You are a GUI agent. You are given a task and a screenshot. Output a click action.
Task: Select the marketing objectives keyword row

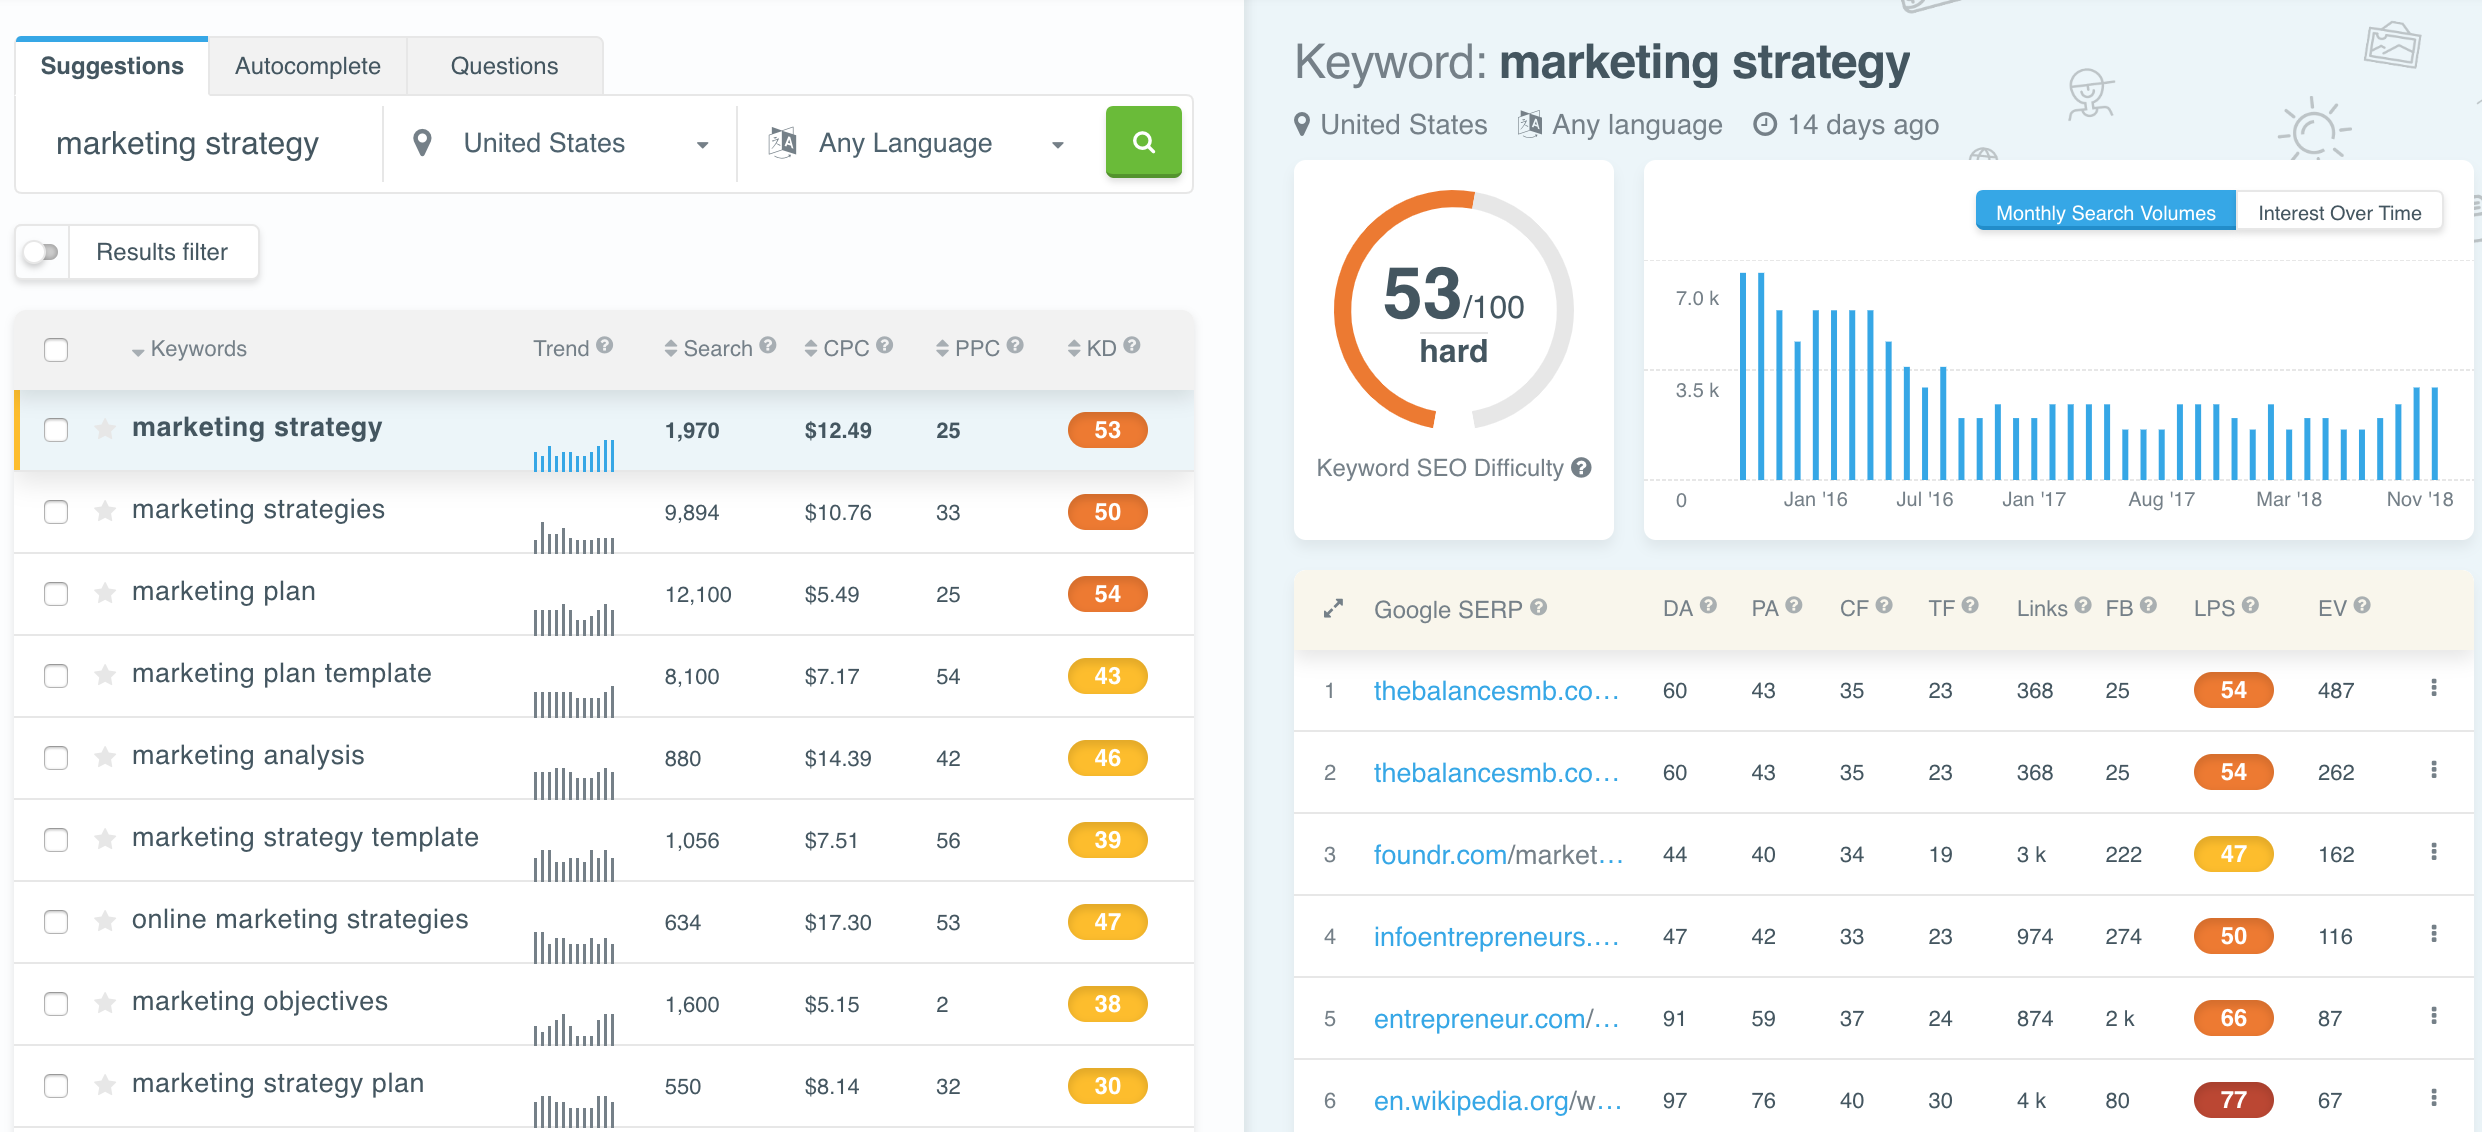pos(604,1004)
